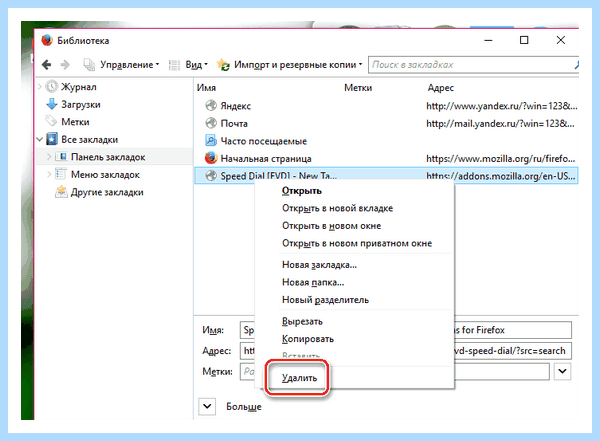The width and height of the screenshot is (600, 441).
Task: Select Загрузки in the sidebar
Action: (x=81, y=105)
